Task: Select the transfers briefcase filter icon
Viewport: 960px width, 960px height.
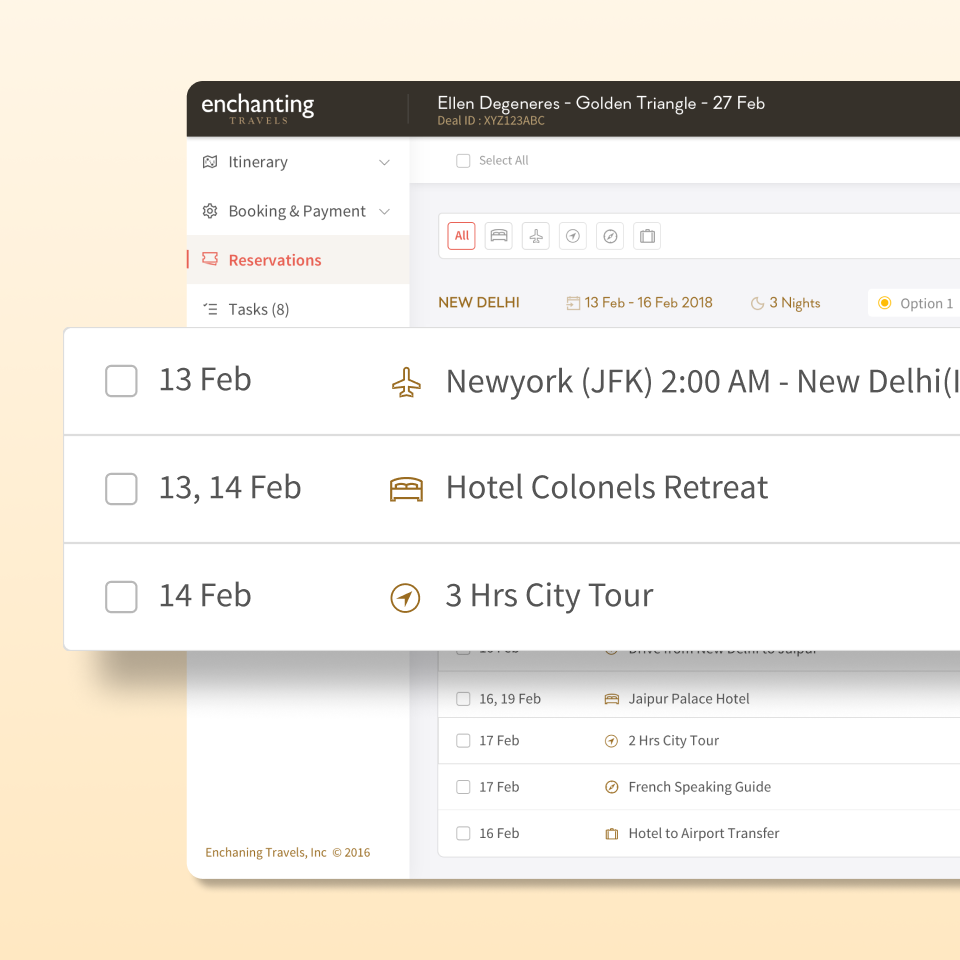Action: point(647,236)
